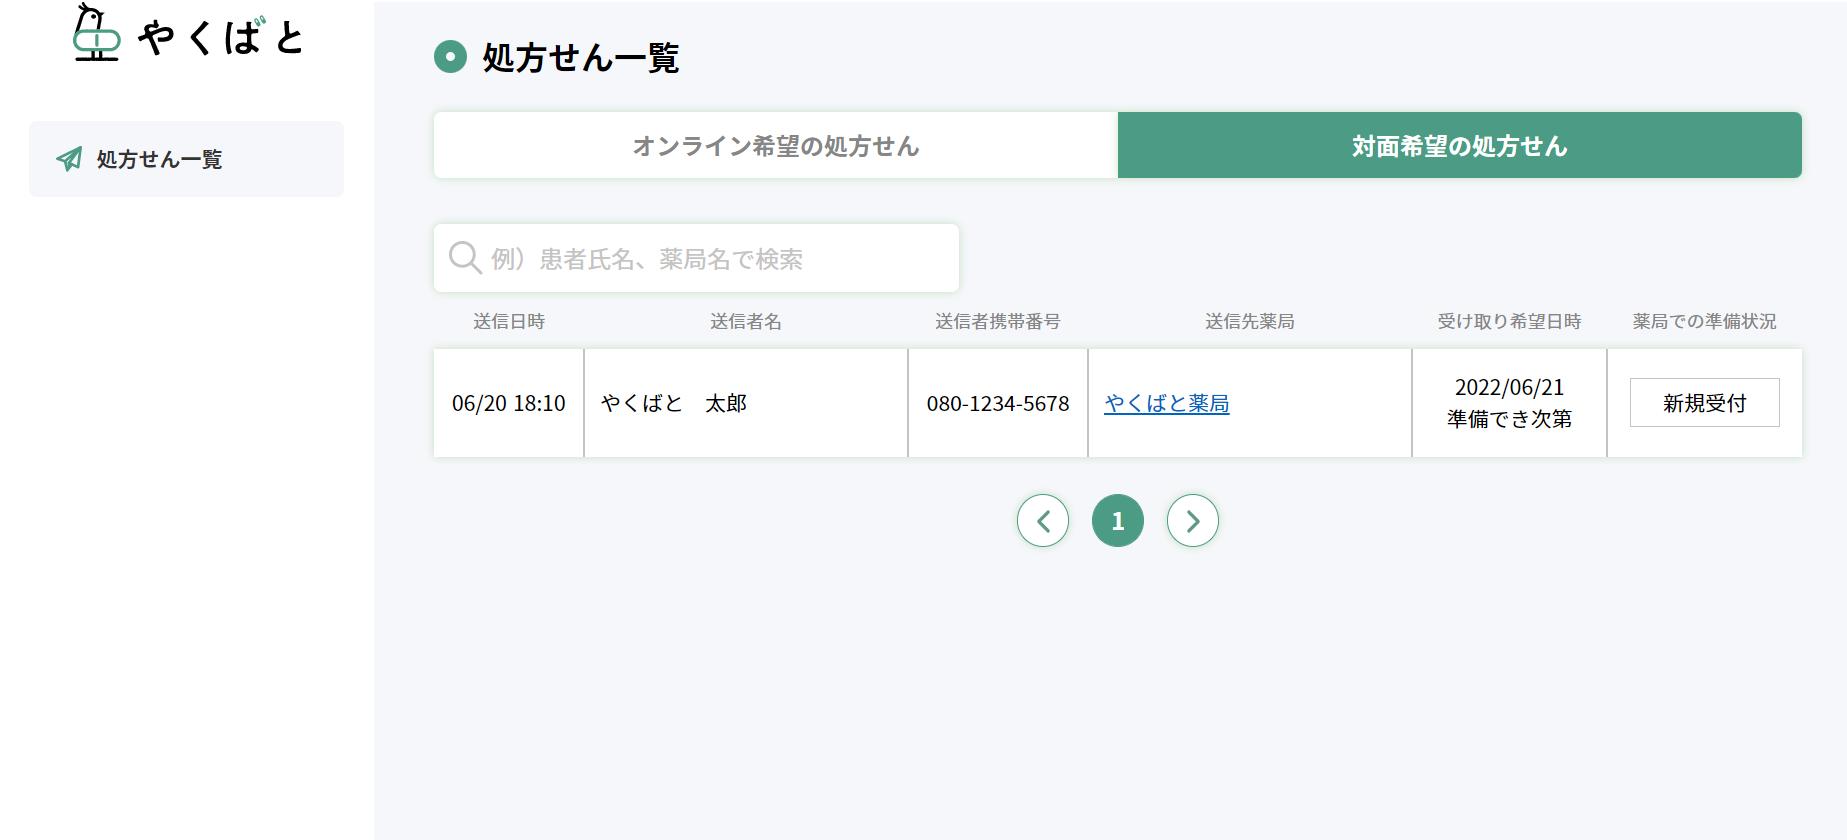Switch to オンライン希望の処方せん tab

pyautogui.click(x=776, y=146)
